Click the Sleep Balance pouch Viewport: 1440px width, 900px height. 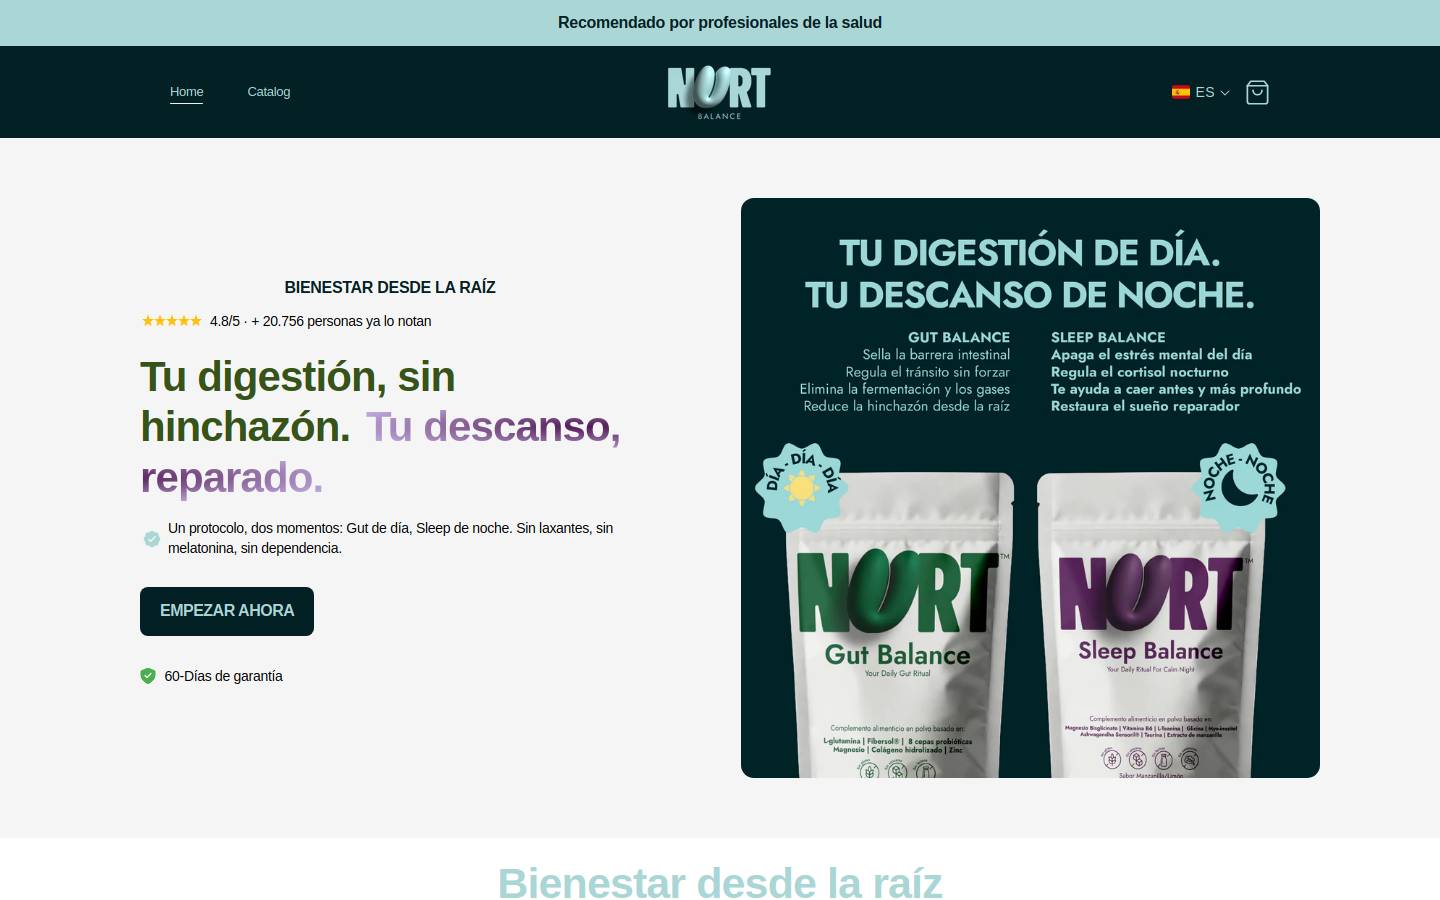(x=1150, y=625)
